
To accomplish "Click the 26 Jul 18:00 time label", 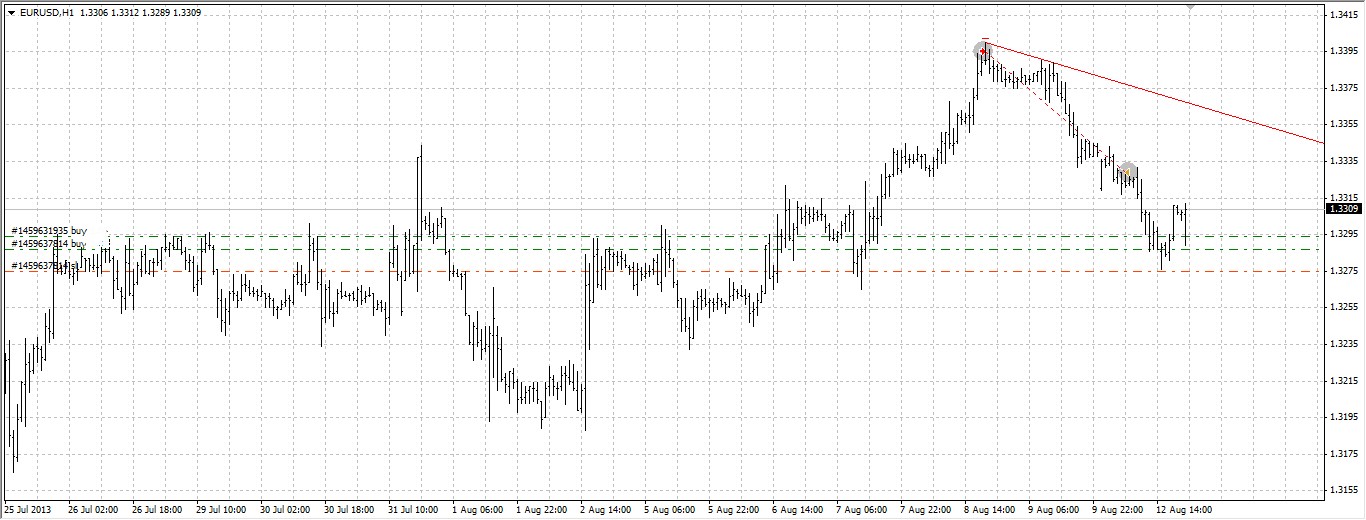I will click(x=157, y=509).
